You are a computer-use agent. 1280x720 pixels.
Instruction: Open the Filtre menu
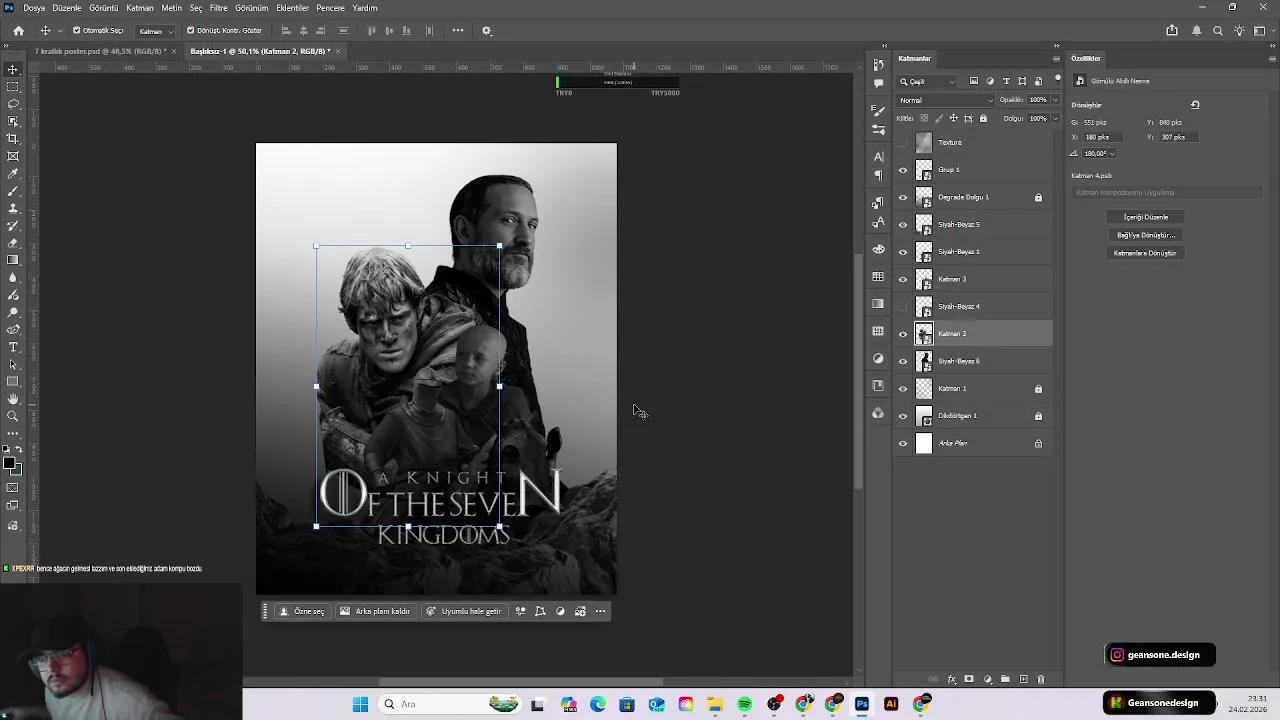click(x=218, y=8)
